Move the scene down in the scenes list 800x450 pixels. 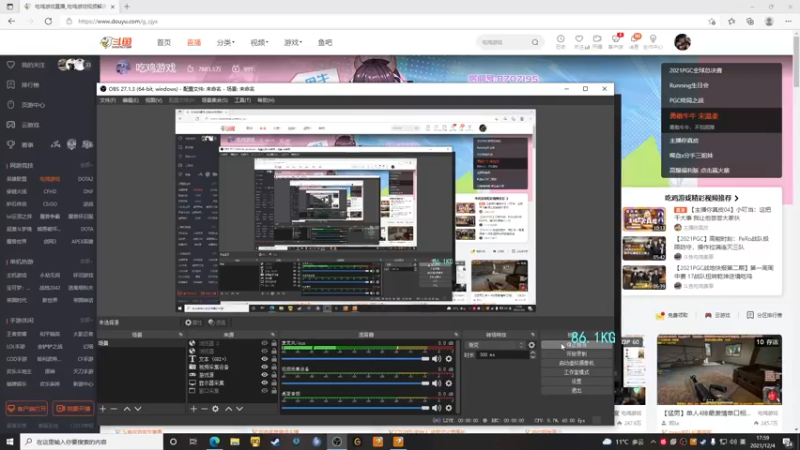[x=138, y=409]
